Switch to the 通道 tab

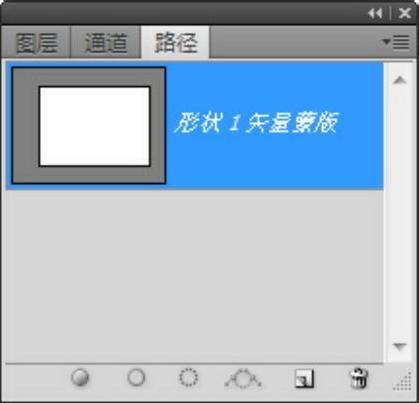106,43
